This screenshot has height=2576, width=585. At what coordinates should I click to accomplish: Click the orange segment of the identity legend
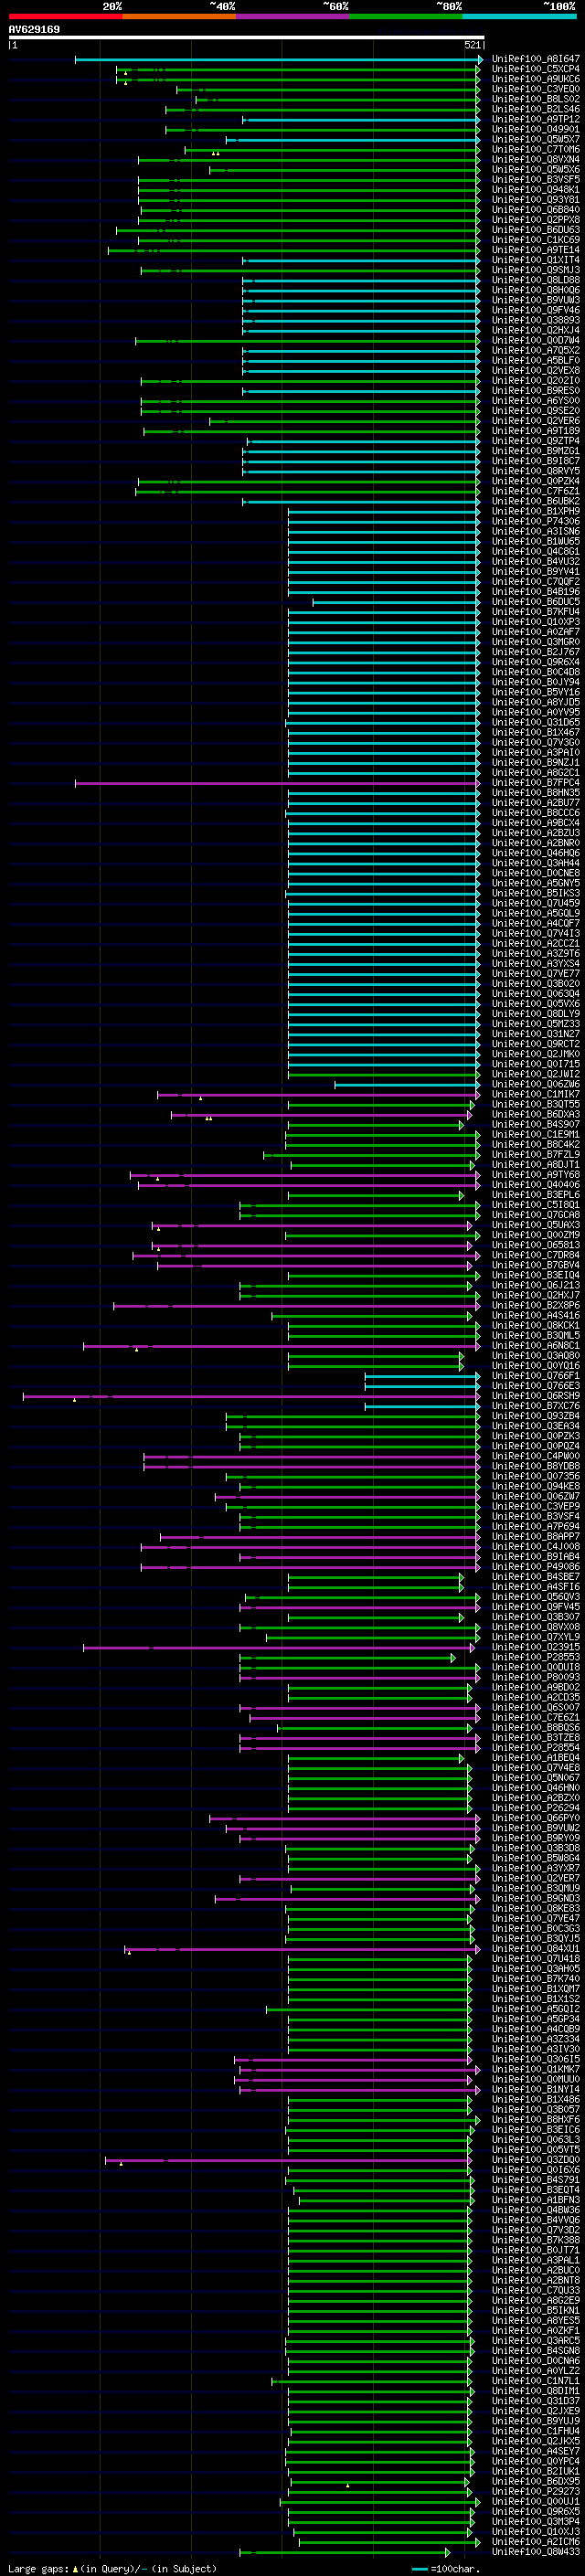click(x=179, y=16)
